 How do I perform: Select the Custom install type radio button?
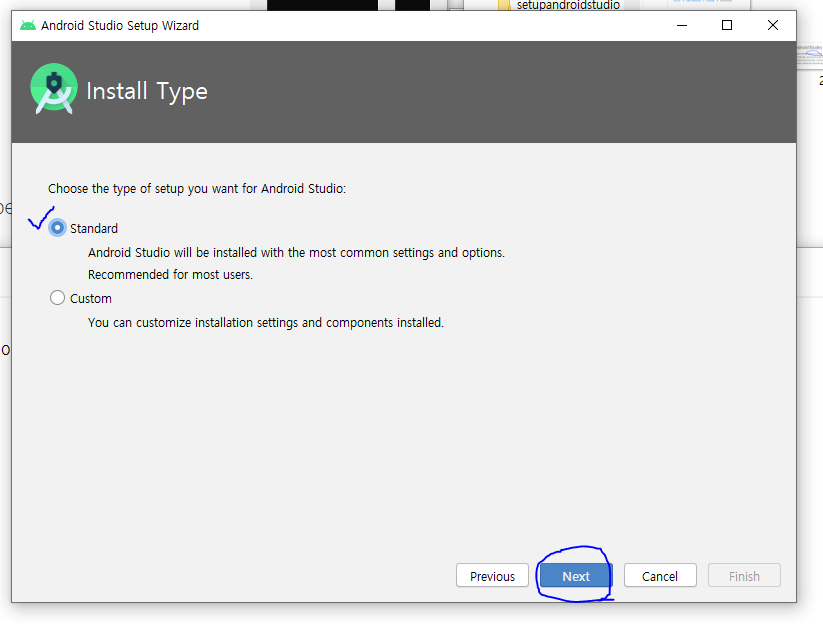tap(57, 298)
